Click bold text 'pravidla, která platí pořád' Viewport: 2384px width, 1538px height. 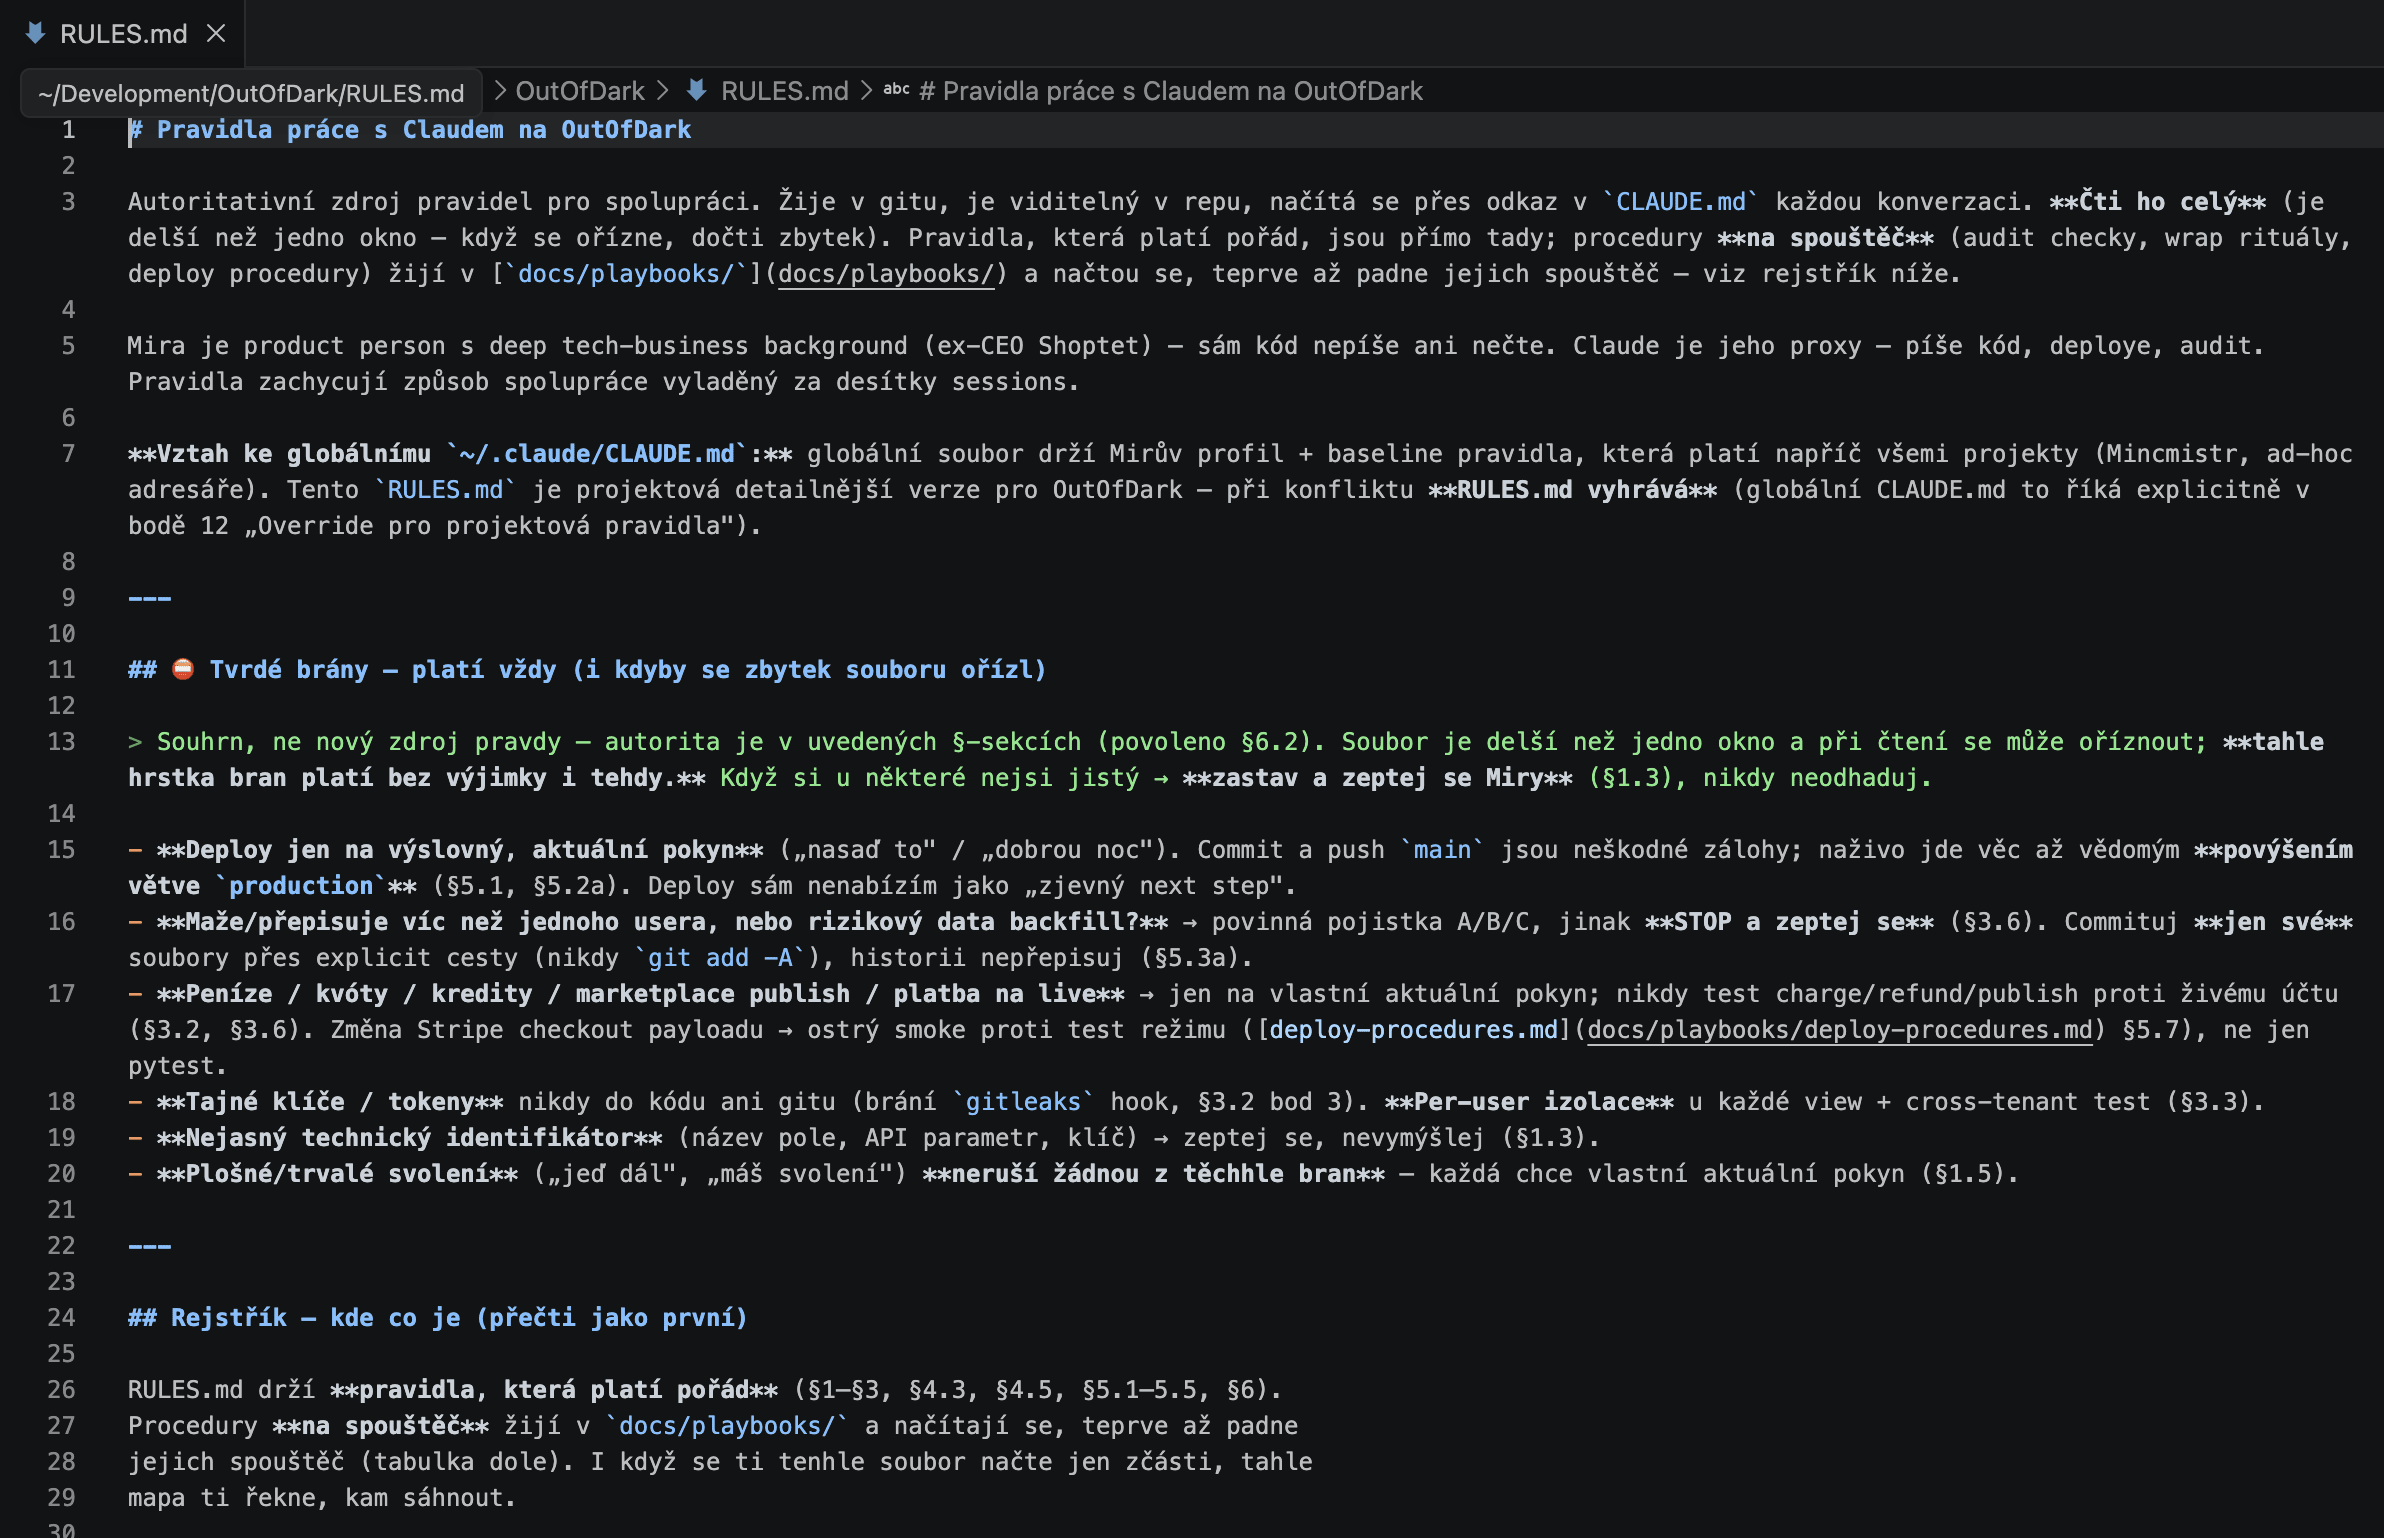(554, 1390)
